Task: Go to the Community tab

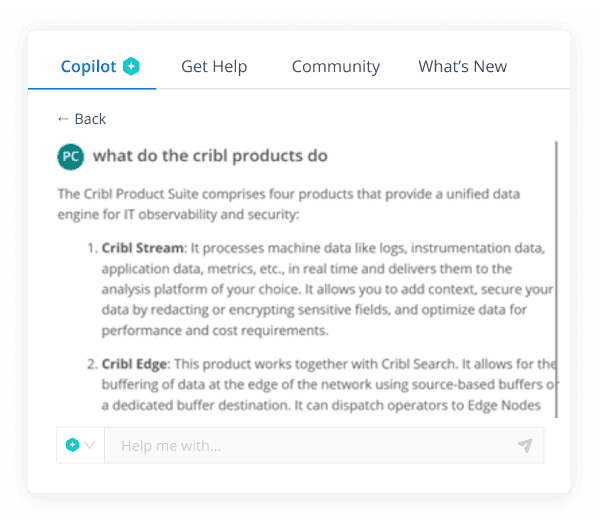Action: pyautogui.click(x=335, y=67)
